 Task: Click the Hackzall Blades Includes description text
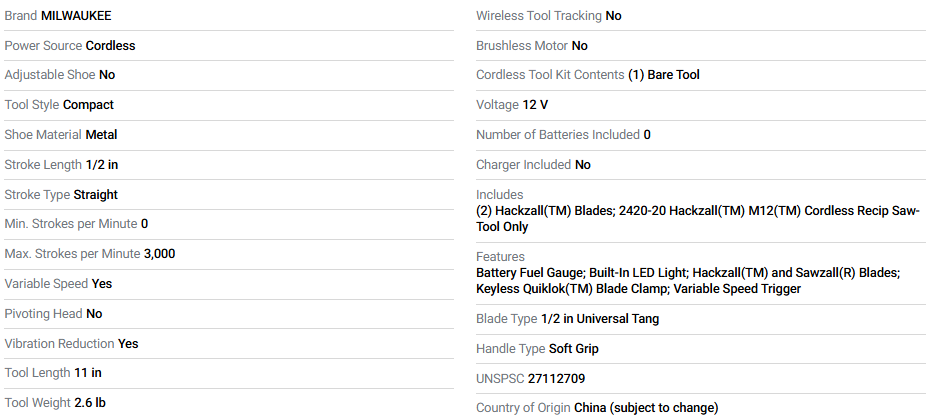[x=697, y=218]
